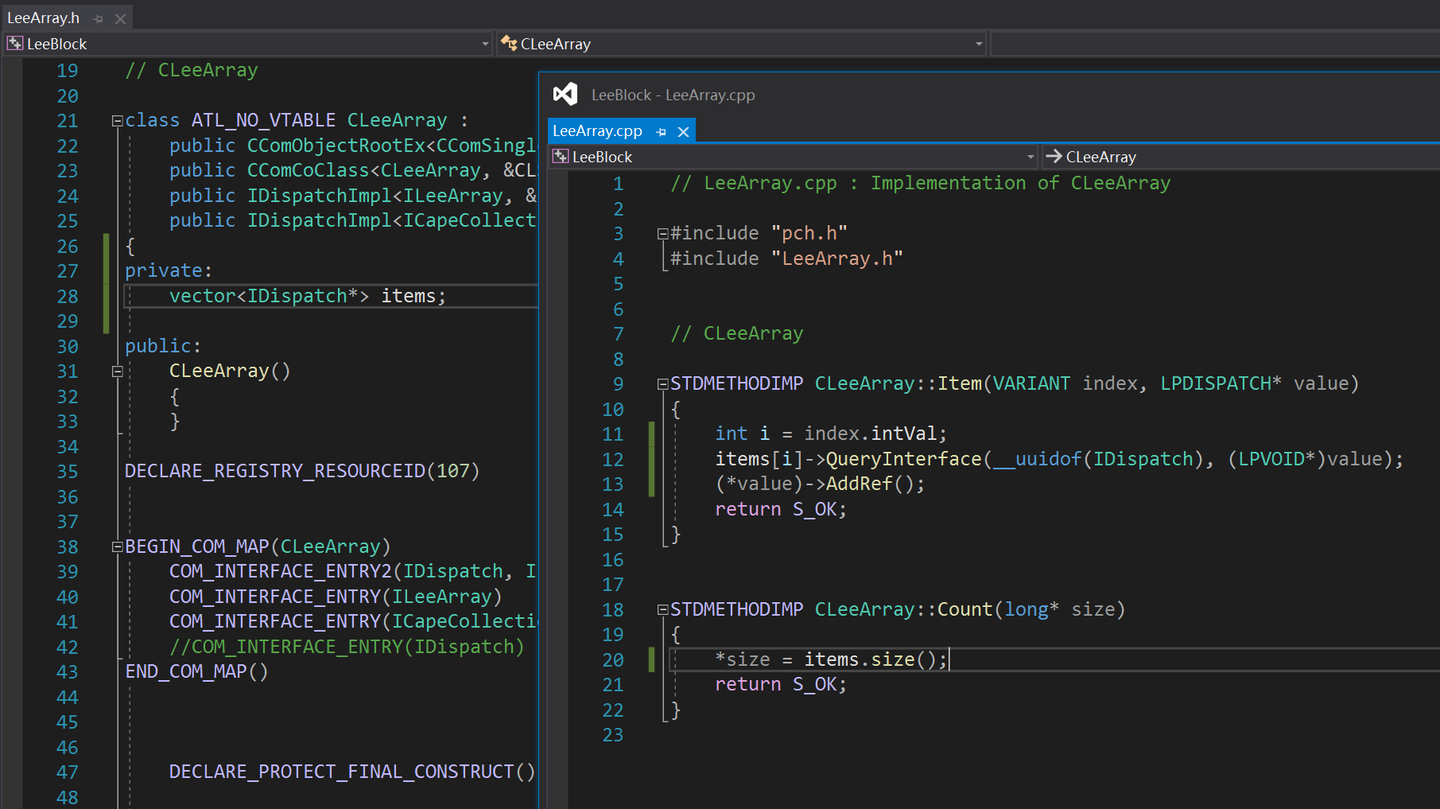Click END_COM_MAP() line
1440x809 pixels.
click(197, 671)
